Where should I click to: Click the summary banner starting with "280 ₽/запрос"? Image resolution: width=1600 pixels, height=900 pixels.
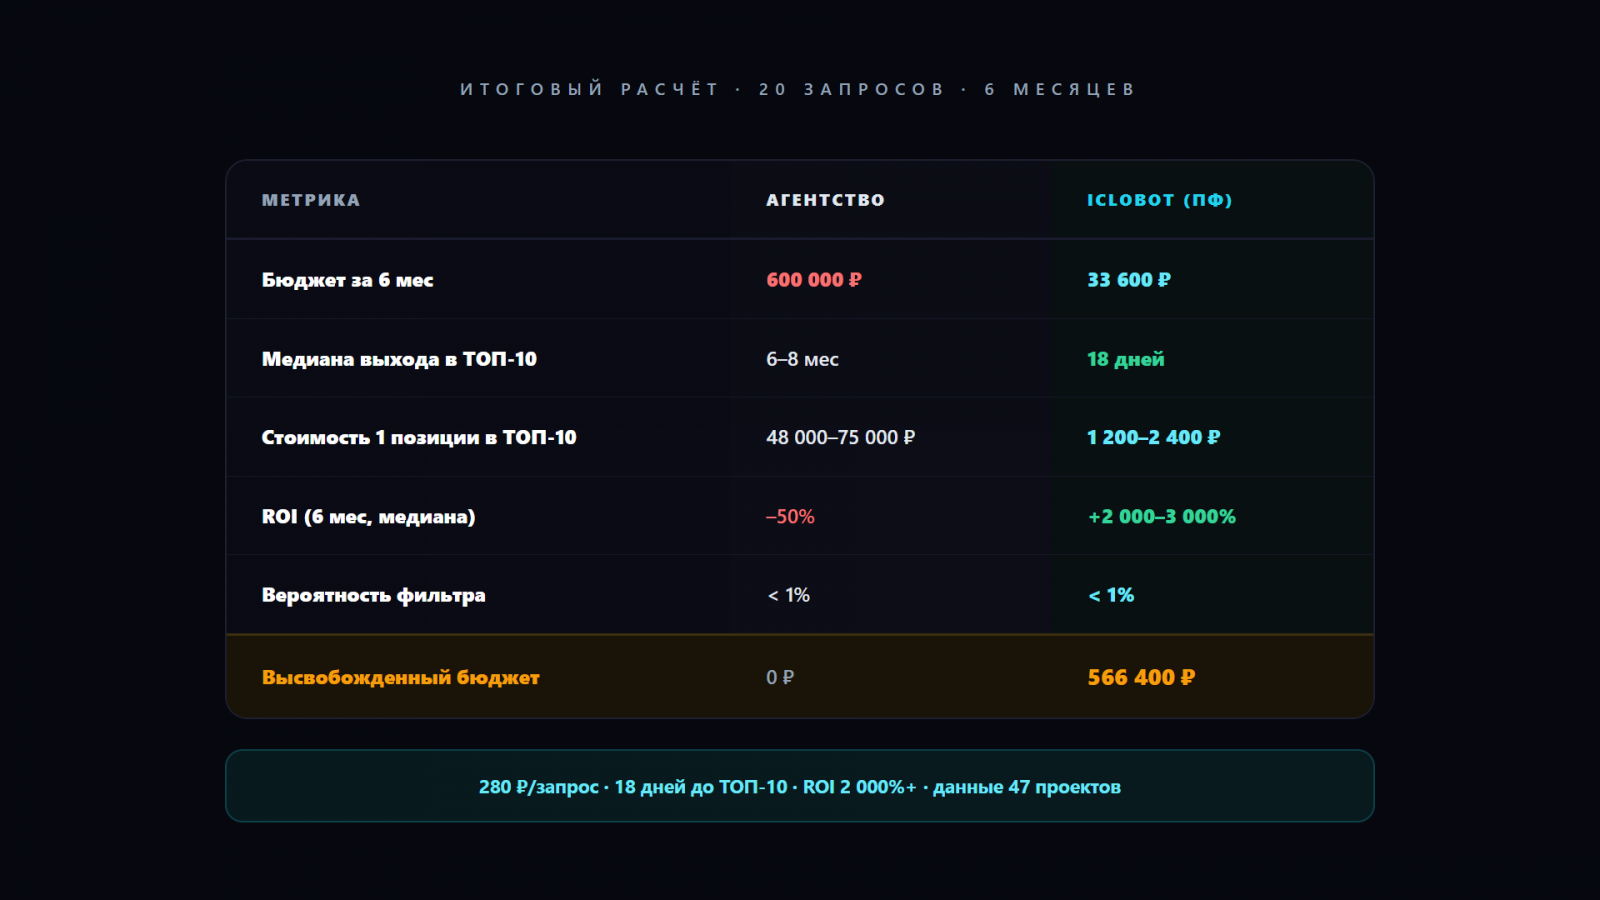(799, 787)
